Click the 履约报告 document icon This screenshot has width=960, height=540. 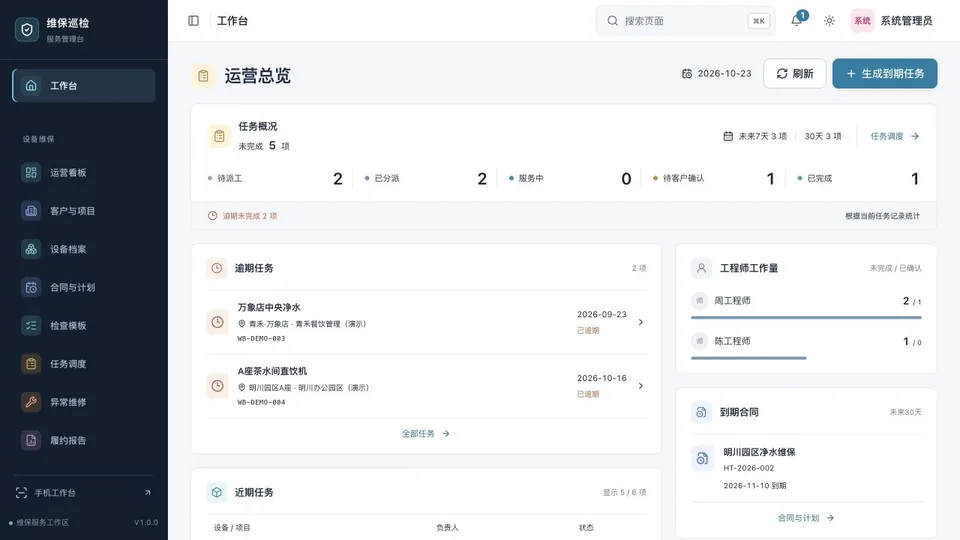tap(31, 440)
